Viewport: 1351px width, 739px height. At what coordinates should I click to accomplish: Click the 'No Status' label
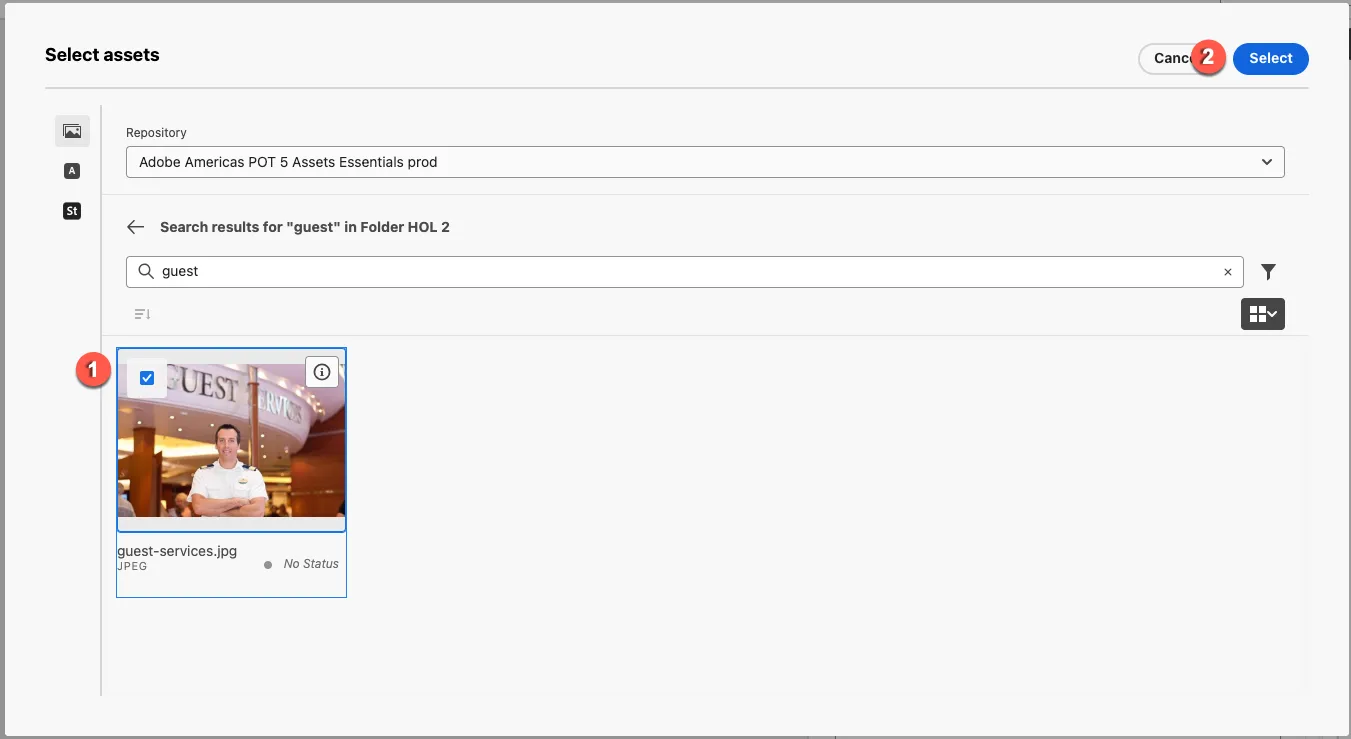click(x=311, y=564)
